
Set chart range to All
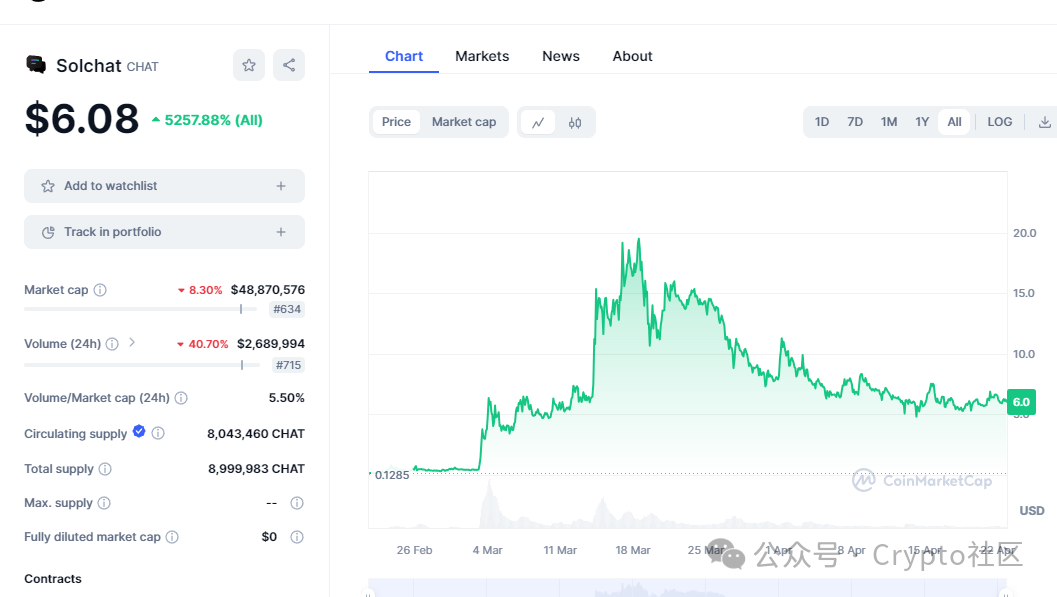coord(955,122)
